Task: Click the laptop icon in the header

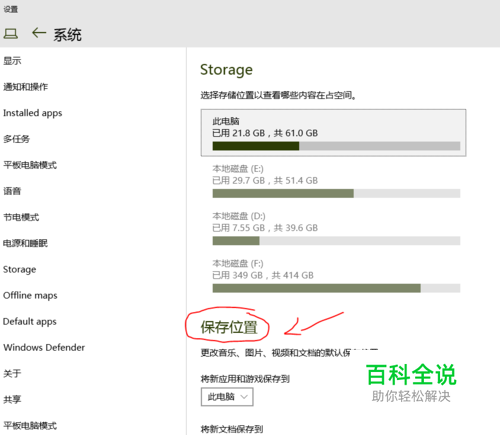Action: click(11, 34)
